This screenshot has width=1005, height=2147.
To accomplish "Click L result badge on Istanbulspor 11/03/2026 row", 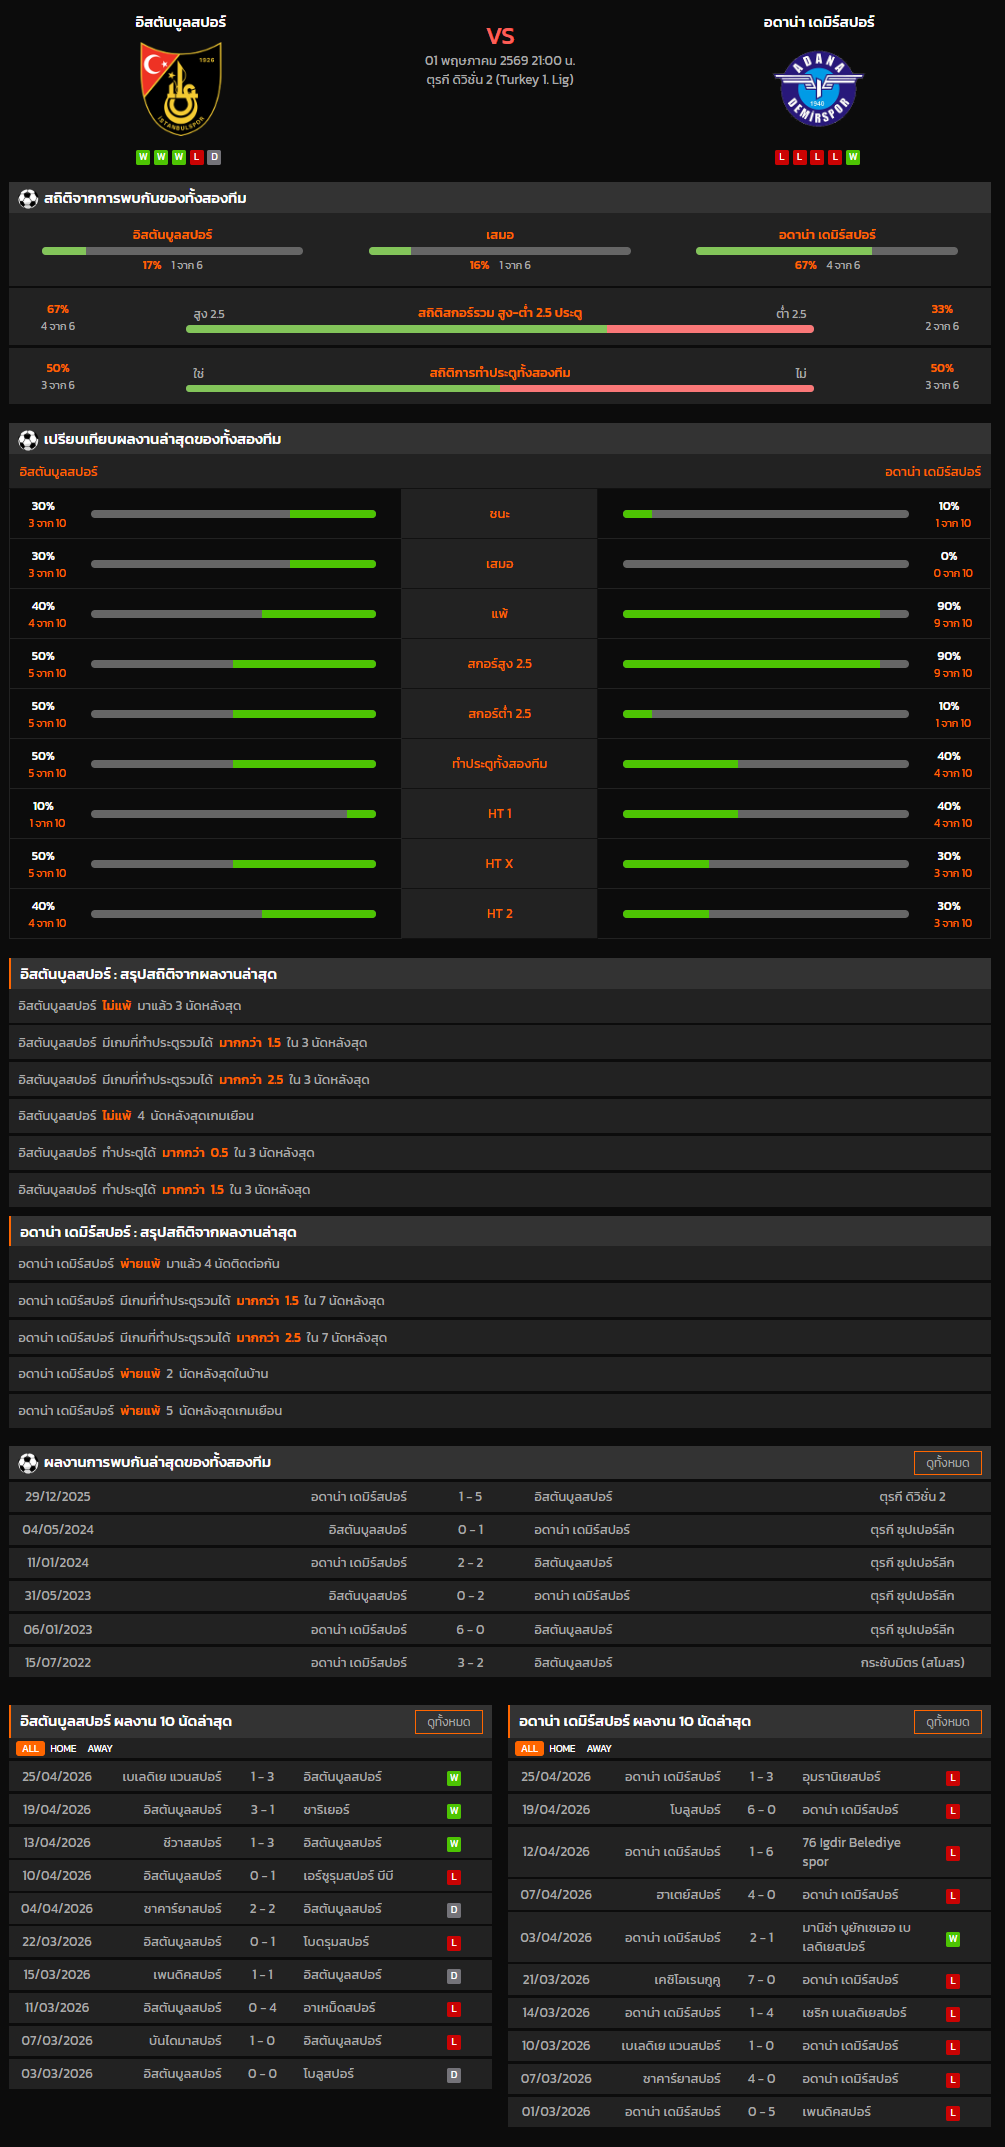I will click(x=454, y=2009).
